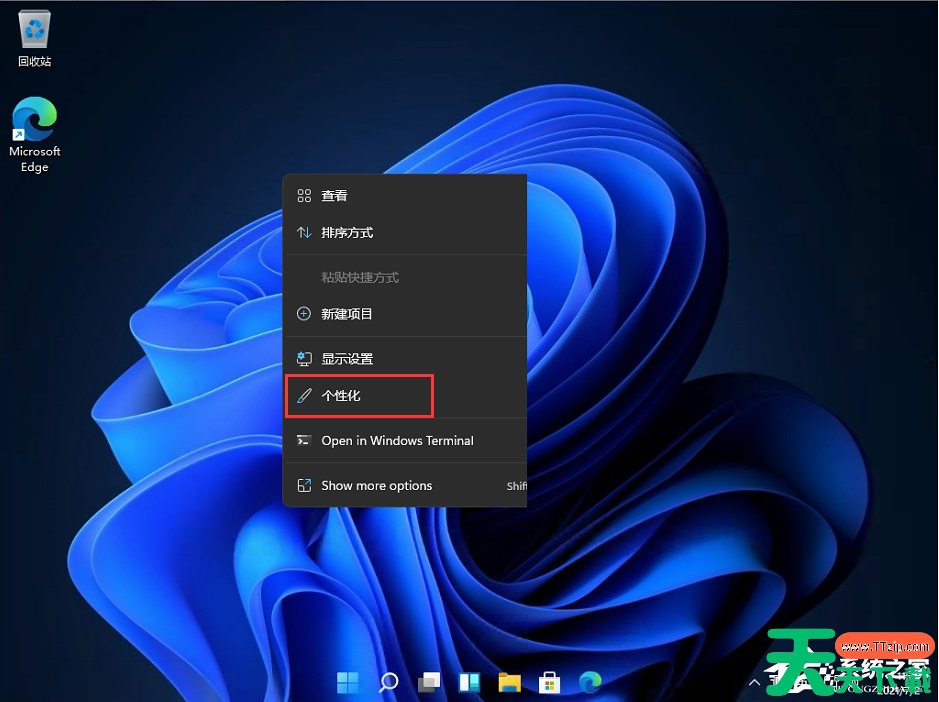The width and height of the screenshot is (939, 702).
Task: Open Microsoft Edge from the taskbar
Action: pyautogui.click(x=589, y=682)
